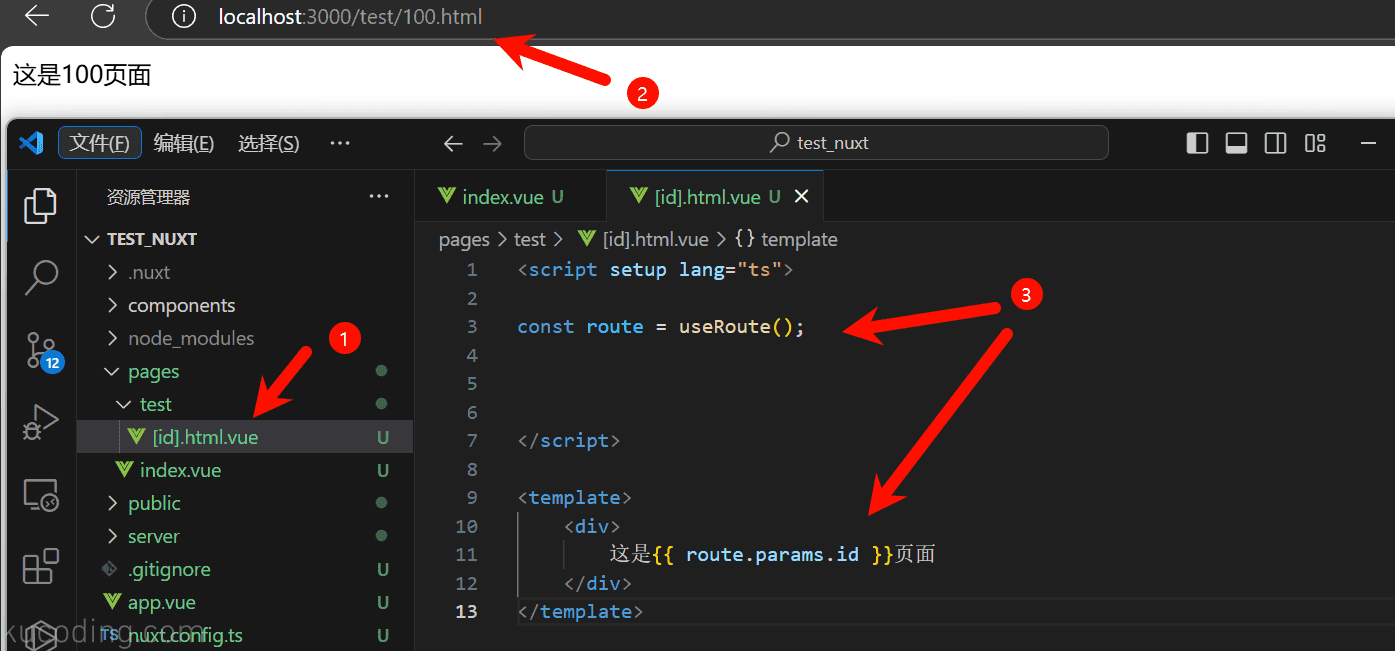
Task: Open Source Control view with 12 changes
Action: click(x=41, y=351)
